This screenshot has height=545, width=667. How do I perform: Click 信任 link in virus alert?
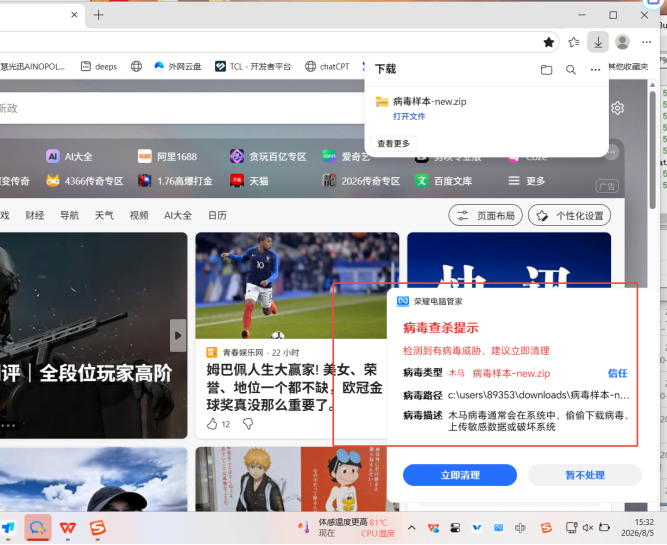(x=618, y=373)
